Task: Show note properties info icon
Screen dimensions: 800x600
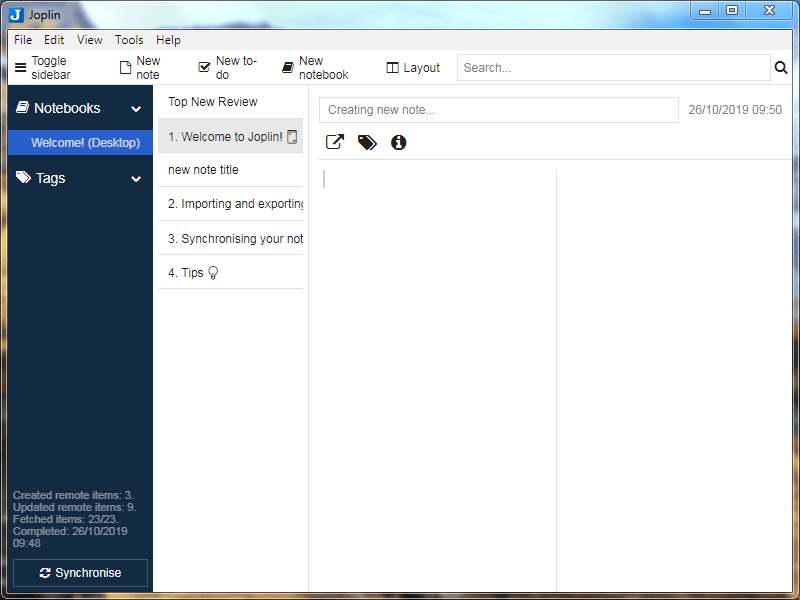Action: (398, 142)
